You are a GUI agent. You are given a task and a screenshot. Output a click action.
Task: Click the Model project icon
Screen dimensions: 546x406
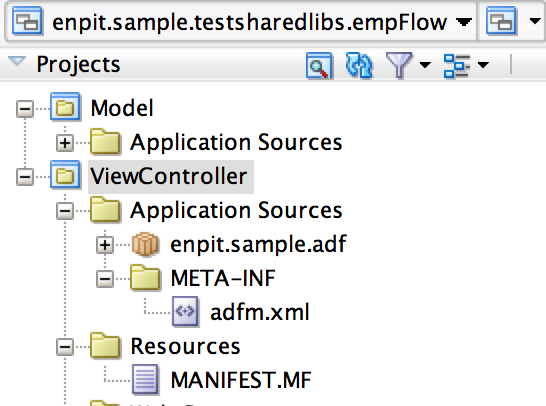[x=65, y=107]
